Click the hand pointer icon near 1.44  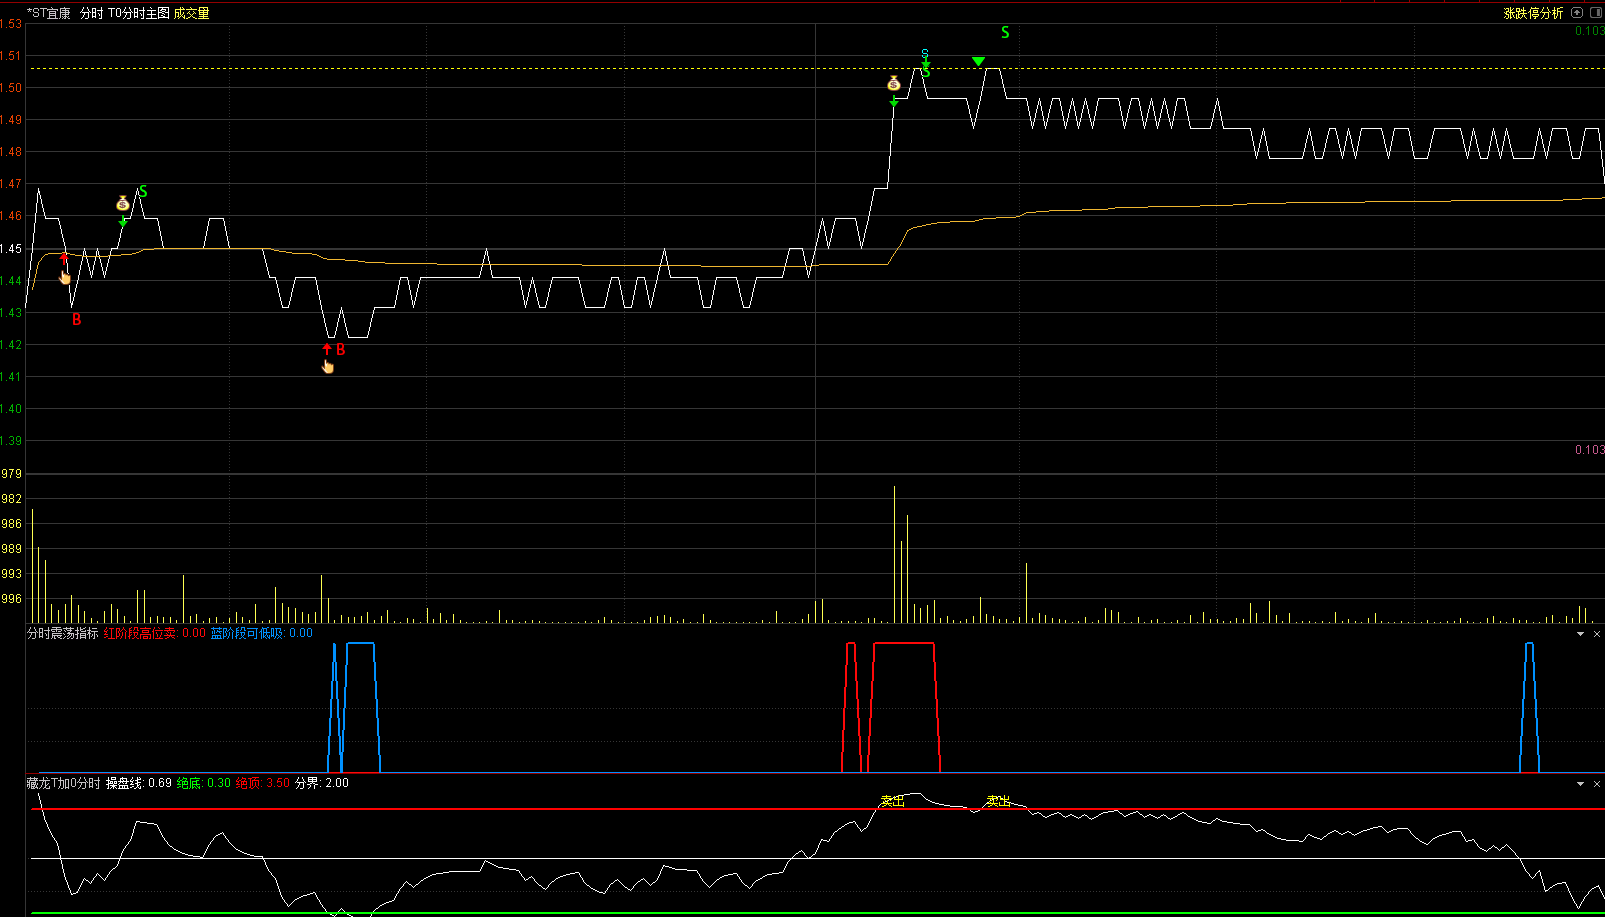pos(66,276)
